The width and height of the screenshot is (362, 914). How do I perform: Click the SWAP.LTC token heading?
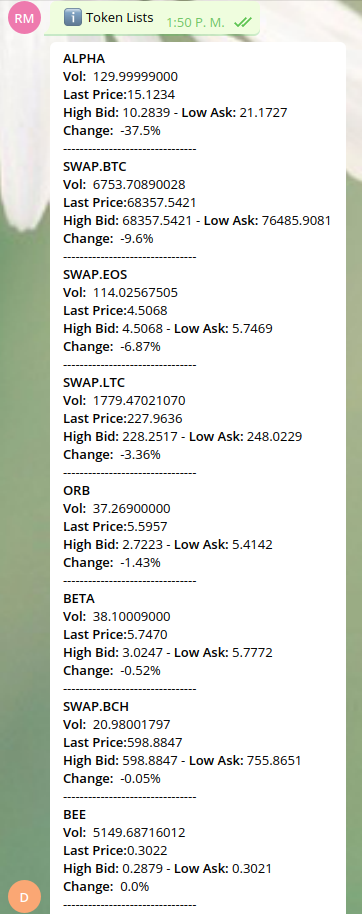[94, 382]
